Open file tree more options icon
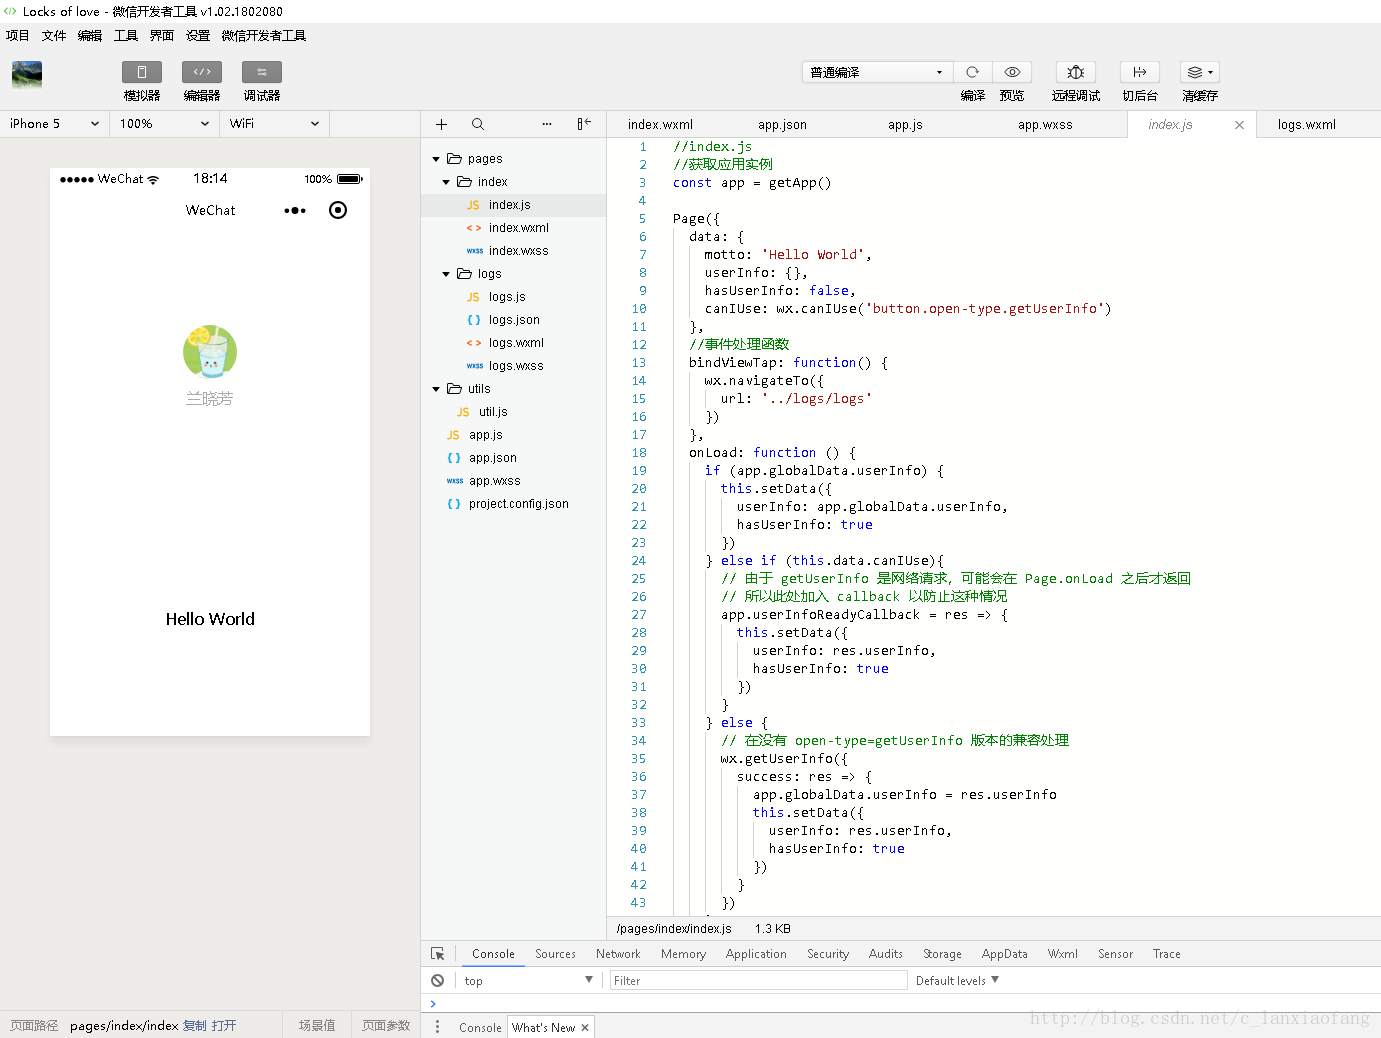 [547, 124]
